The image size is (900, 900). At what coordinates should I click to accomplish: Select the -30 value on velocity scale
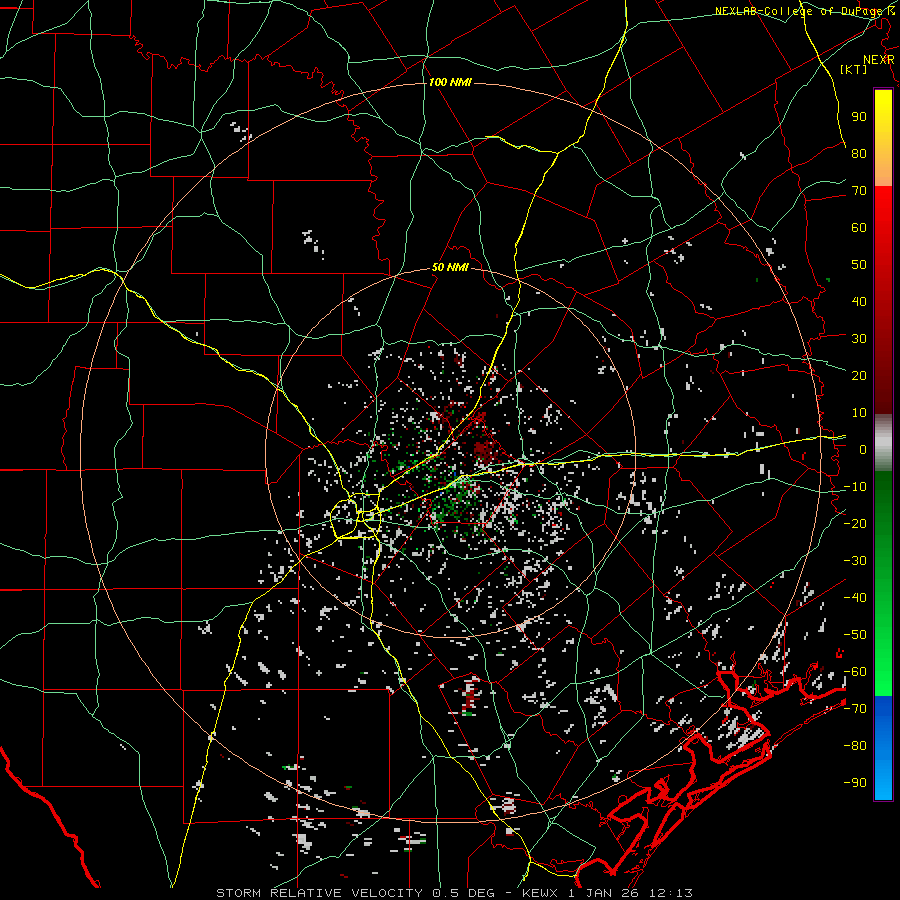(855, 561)
